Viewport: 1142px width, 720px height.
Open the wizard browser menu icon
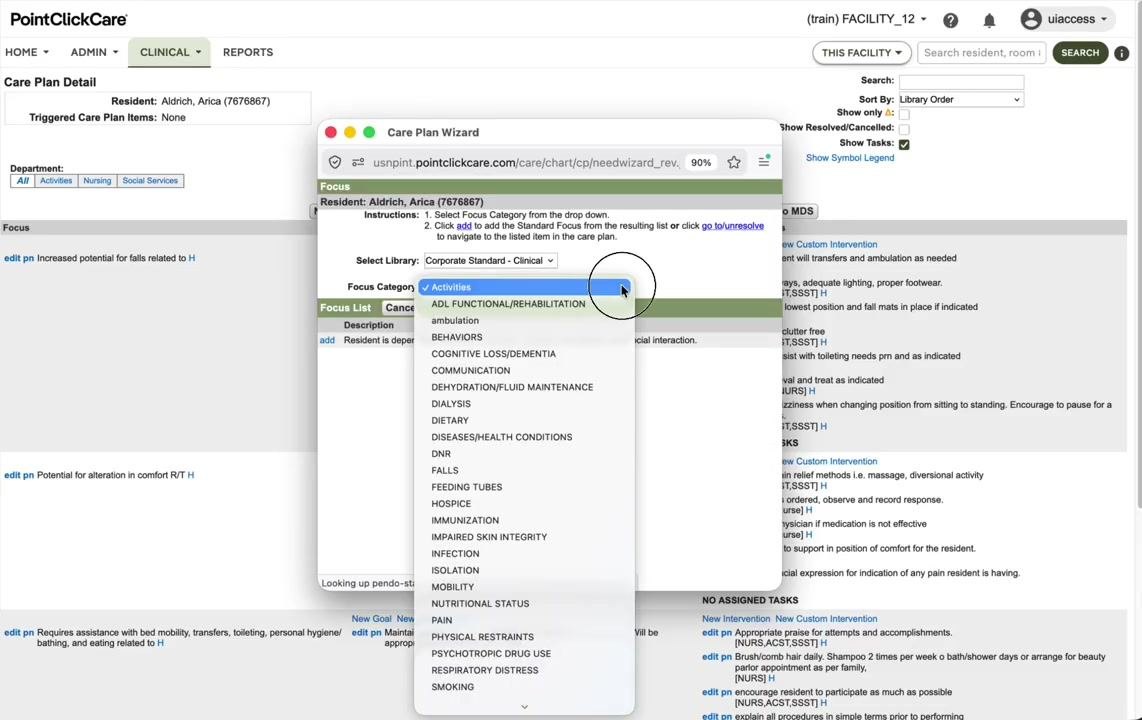coord(763,162)
